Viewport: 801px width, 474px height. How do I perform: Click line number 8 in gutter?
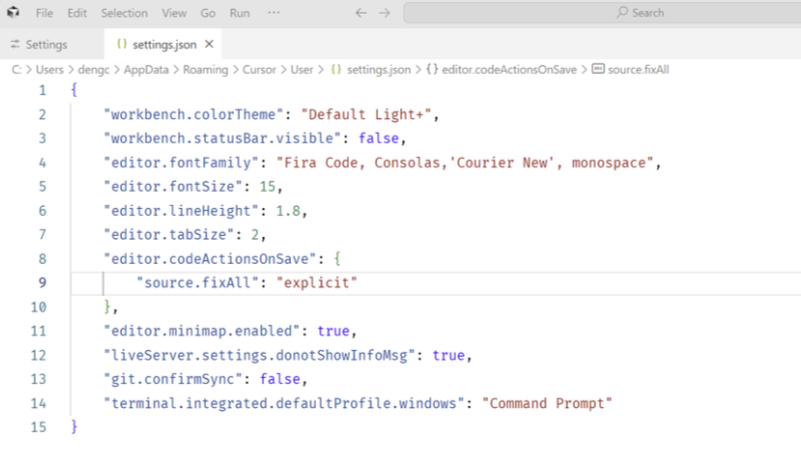[42, 259]
